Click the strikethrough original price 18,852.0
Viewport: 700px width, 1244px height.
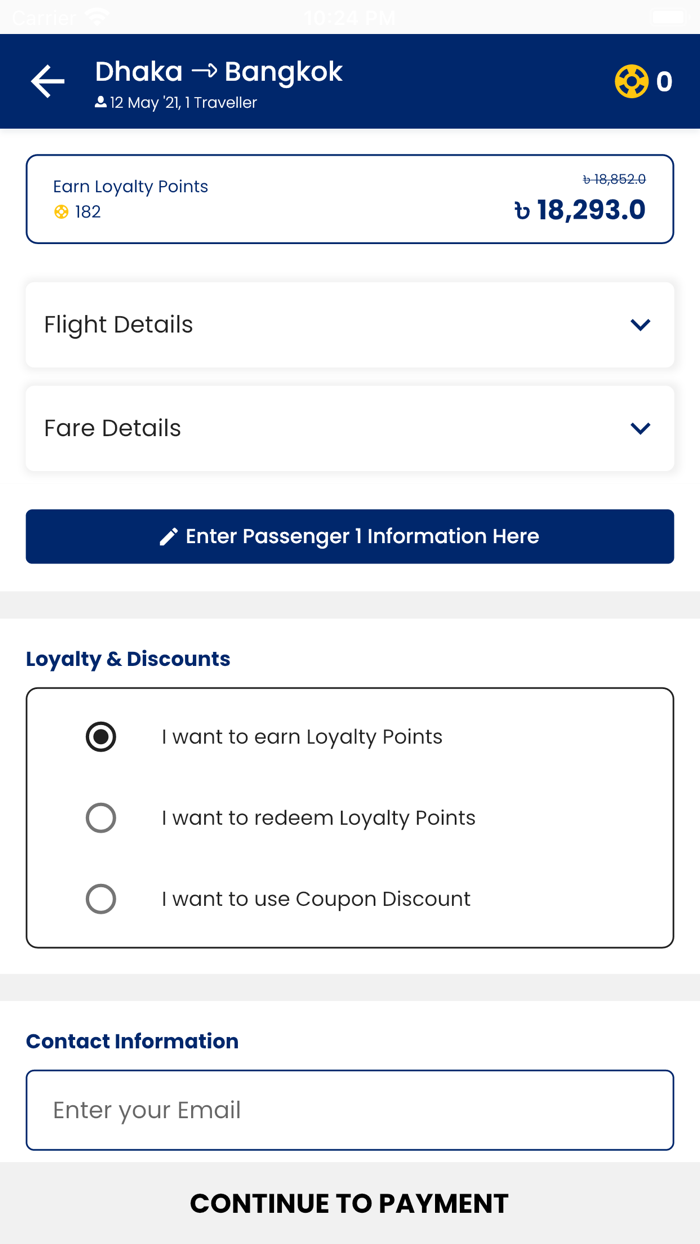click(612, 178)
